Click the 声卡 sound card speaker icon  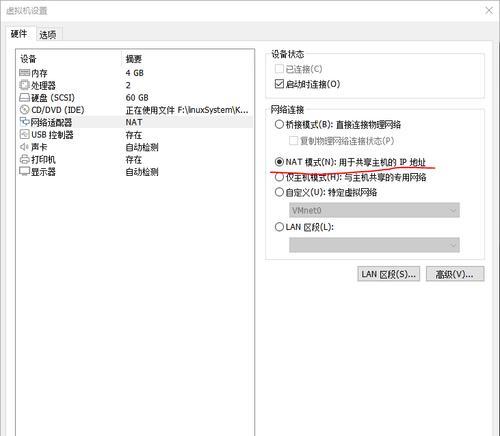click(24, 147)
